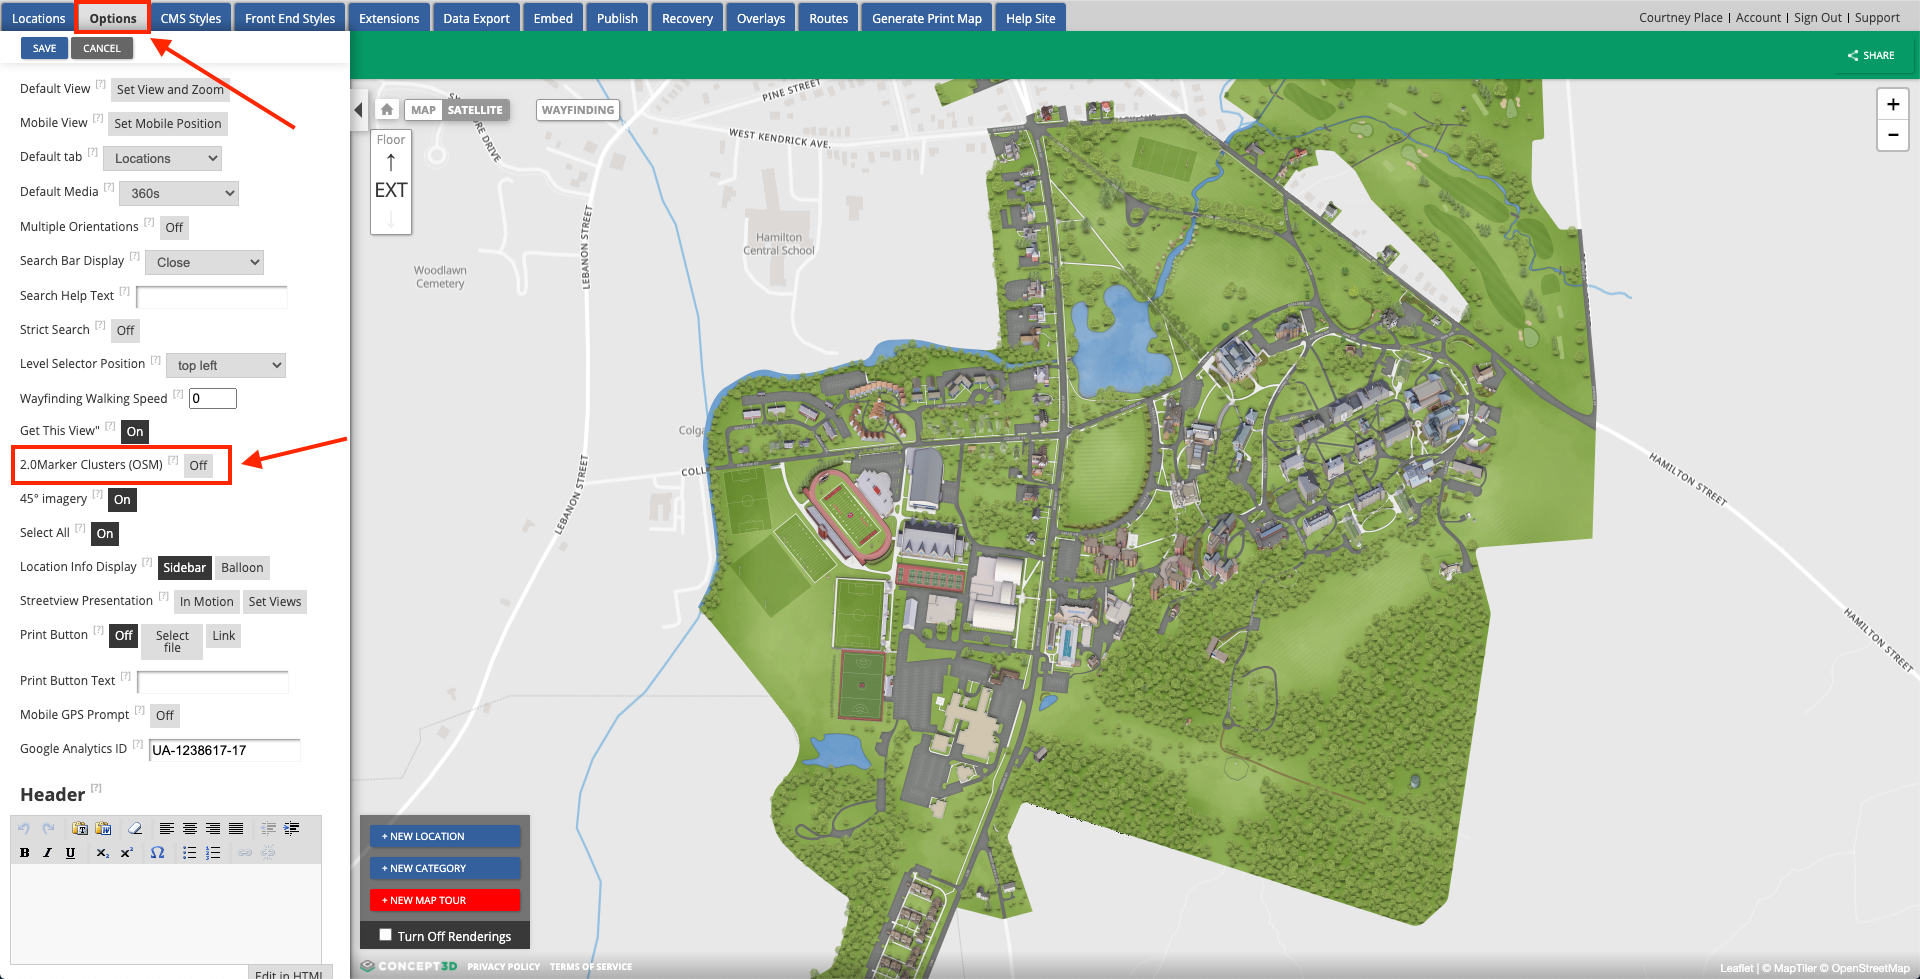Toggle Get This View On switch
Image resolution: width=1920 pixels, height=979 pixels.
[x=135, y=432]
